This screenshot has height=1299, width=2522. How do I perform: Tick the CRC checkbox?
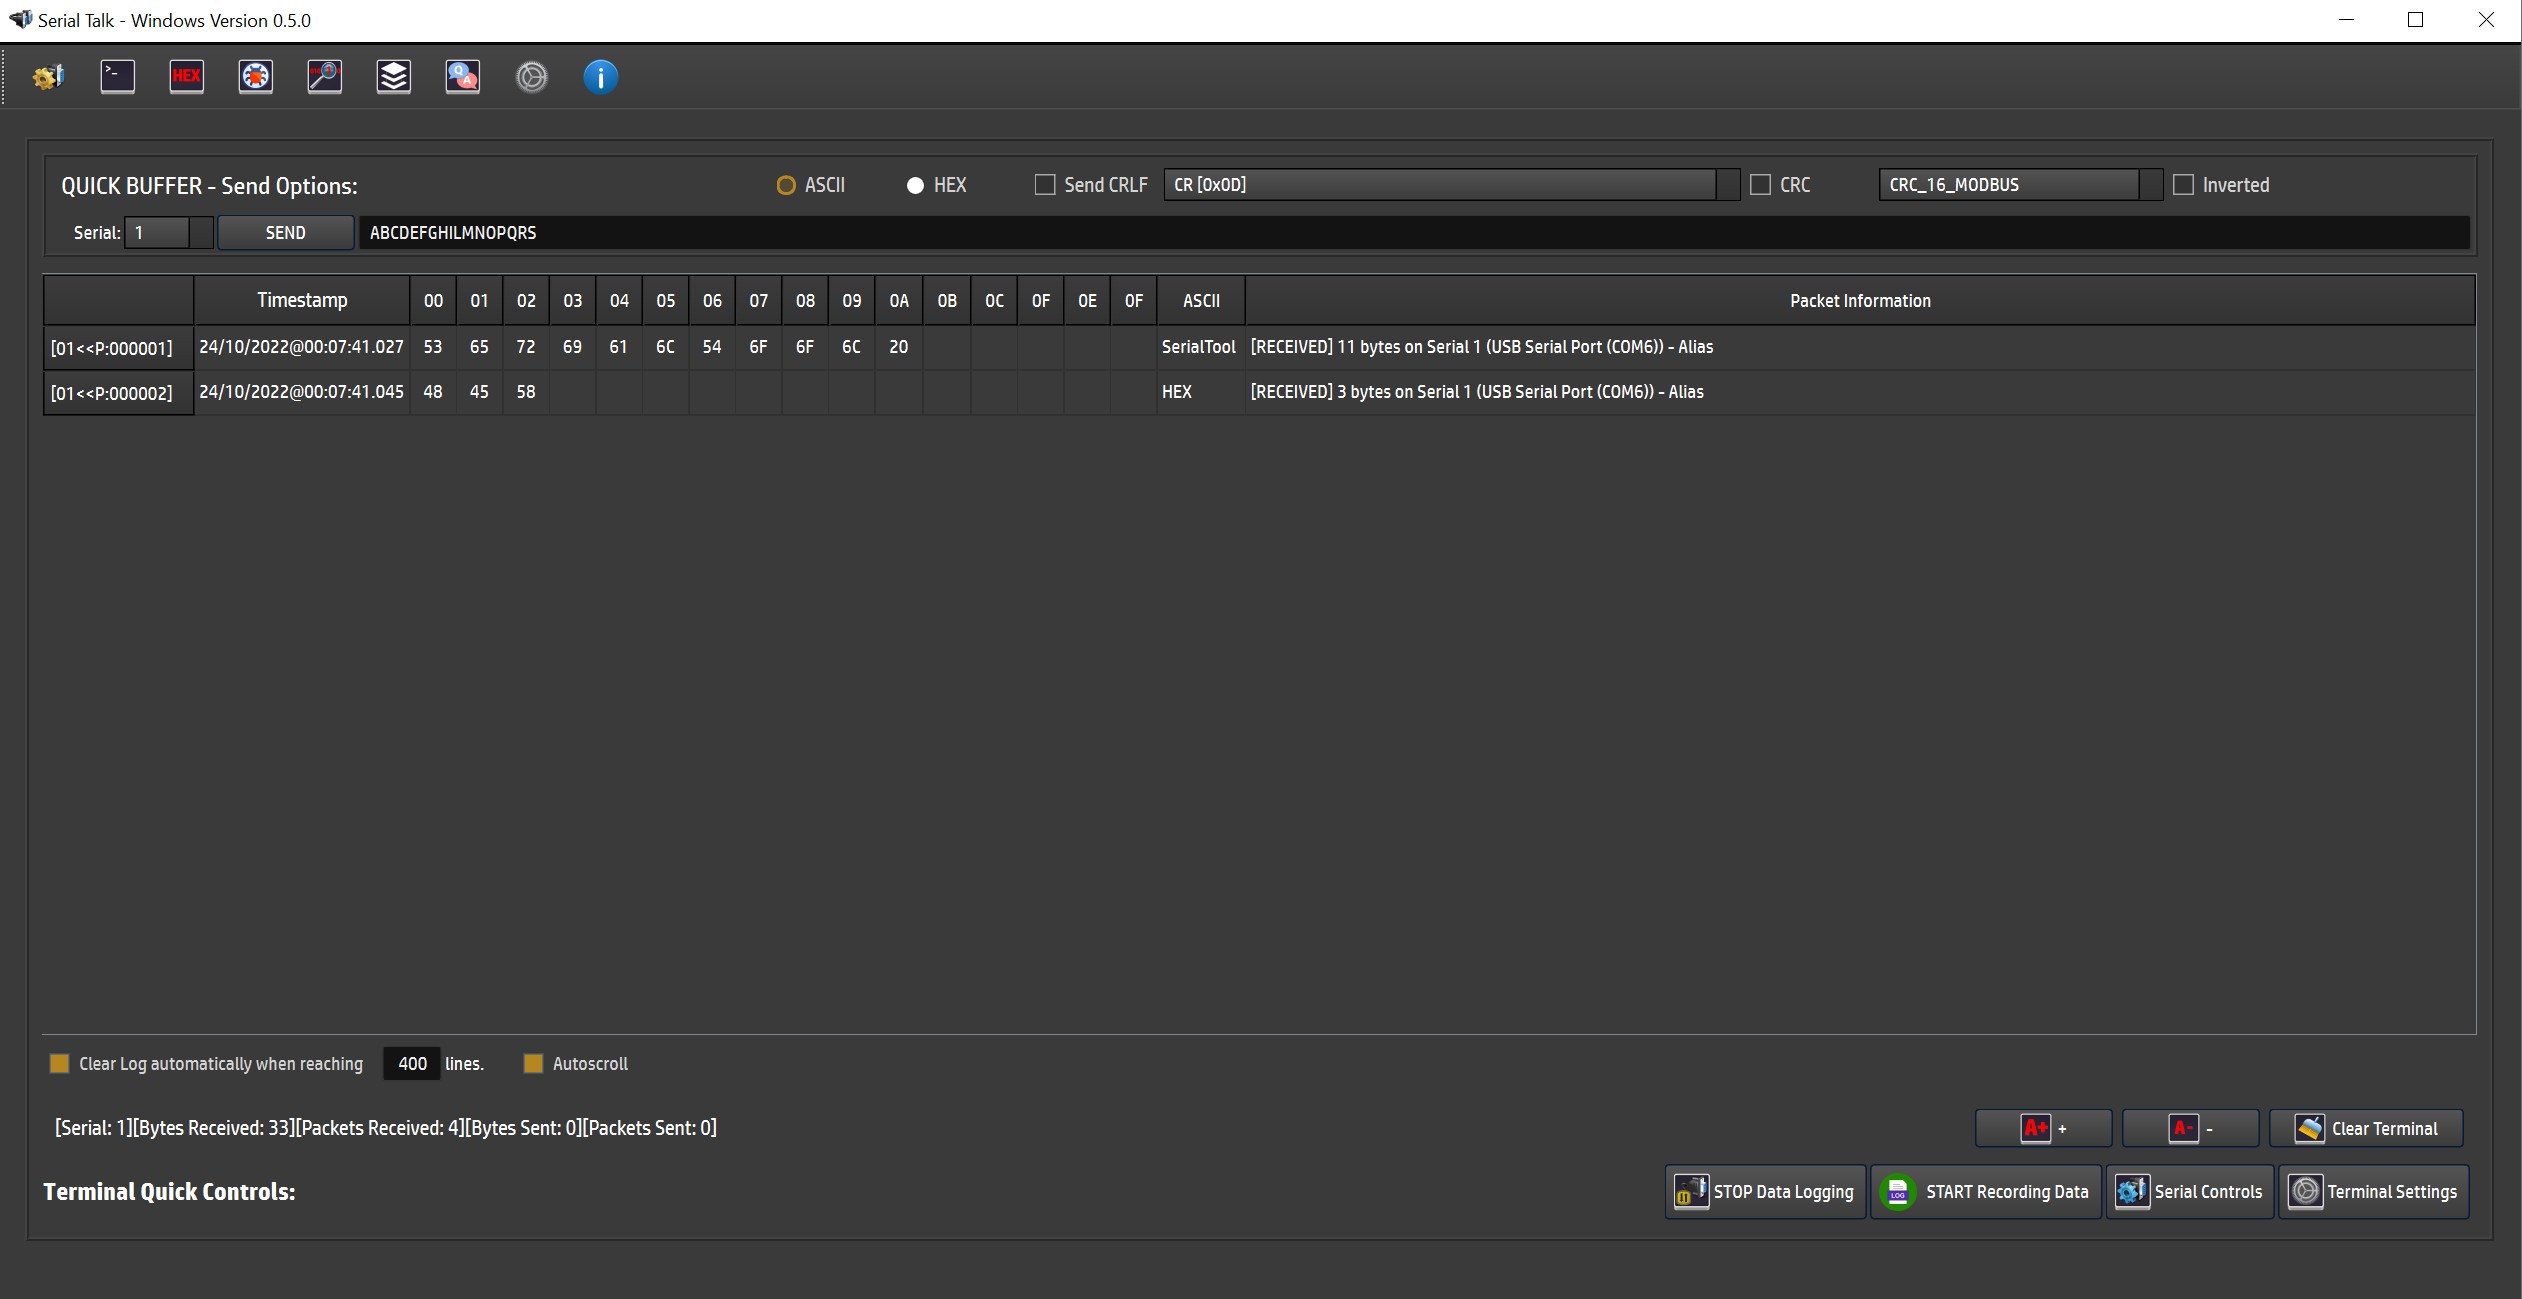tap(1761, 185)
